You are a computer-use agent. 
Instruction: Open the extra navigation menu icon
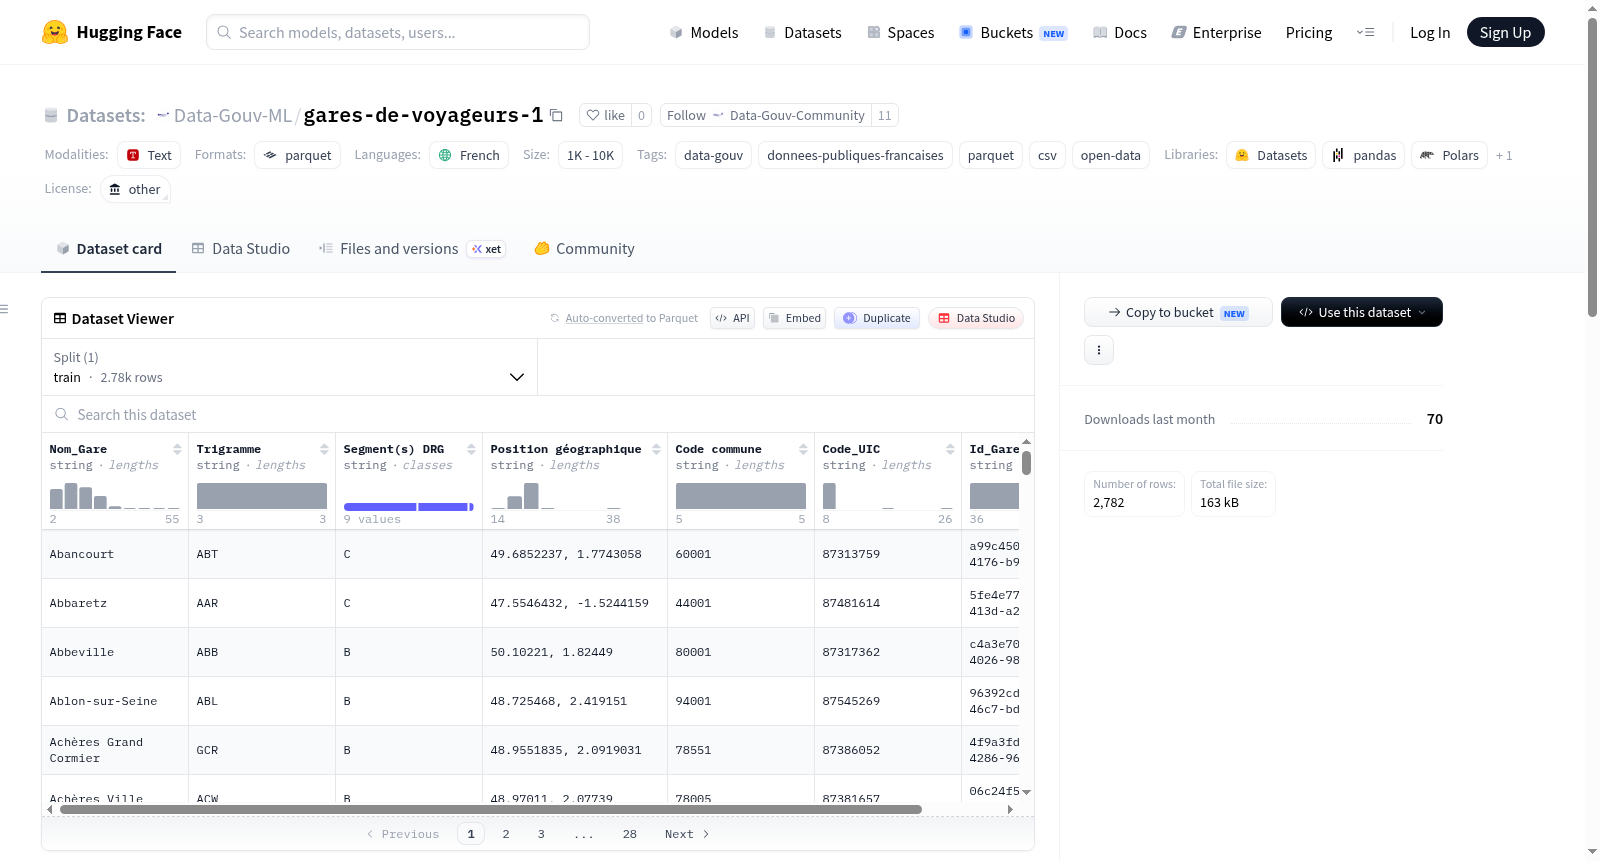pos(1365,32)
